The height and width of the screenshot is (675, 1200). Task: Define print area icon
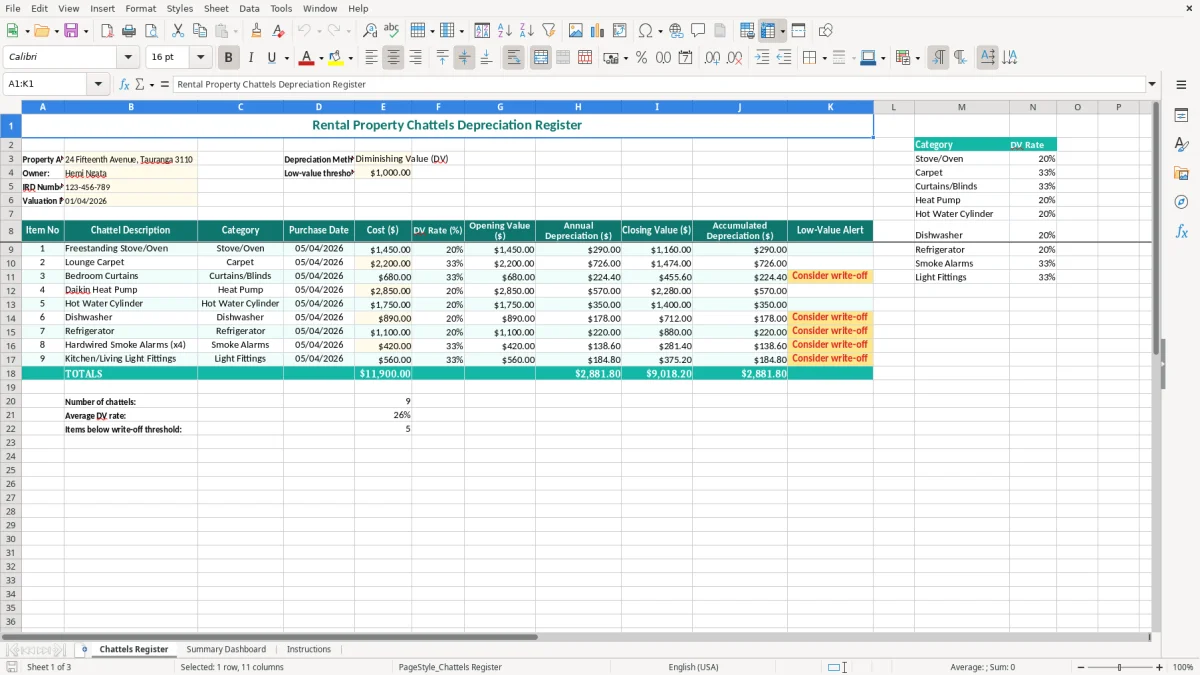pyautogui.click(x=747, y=31)
